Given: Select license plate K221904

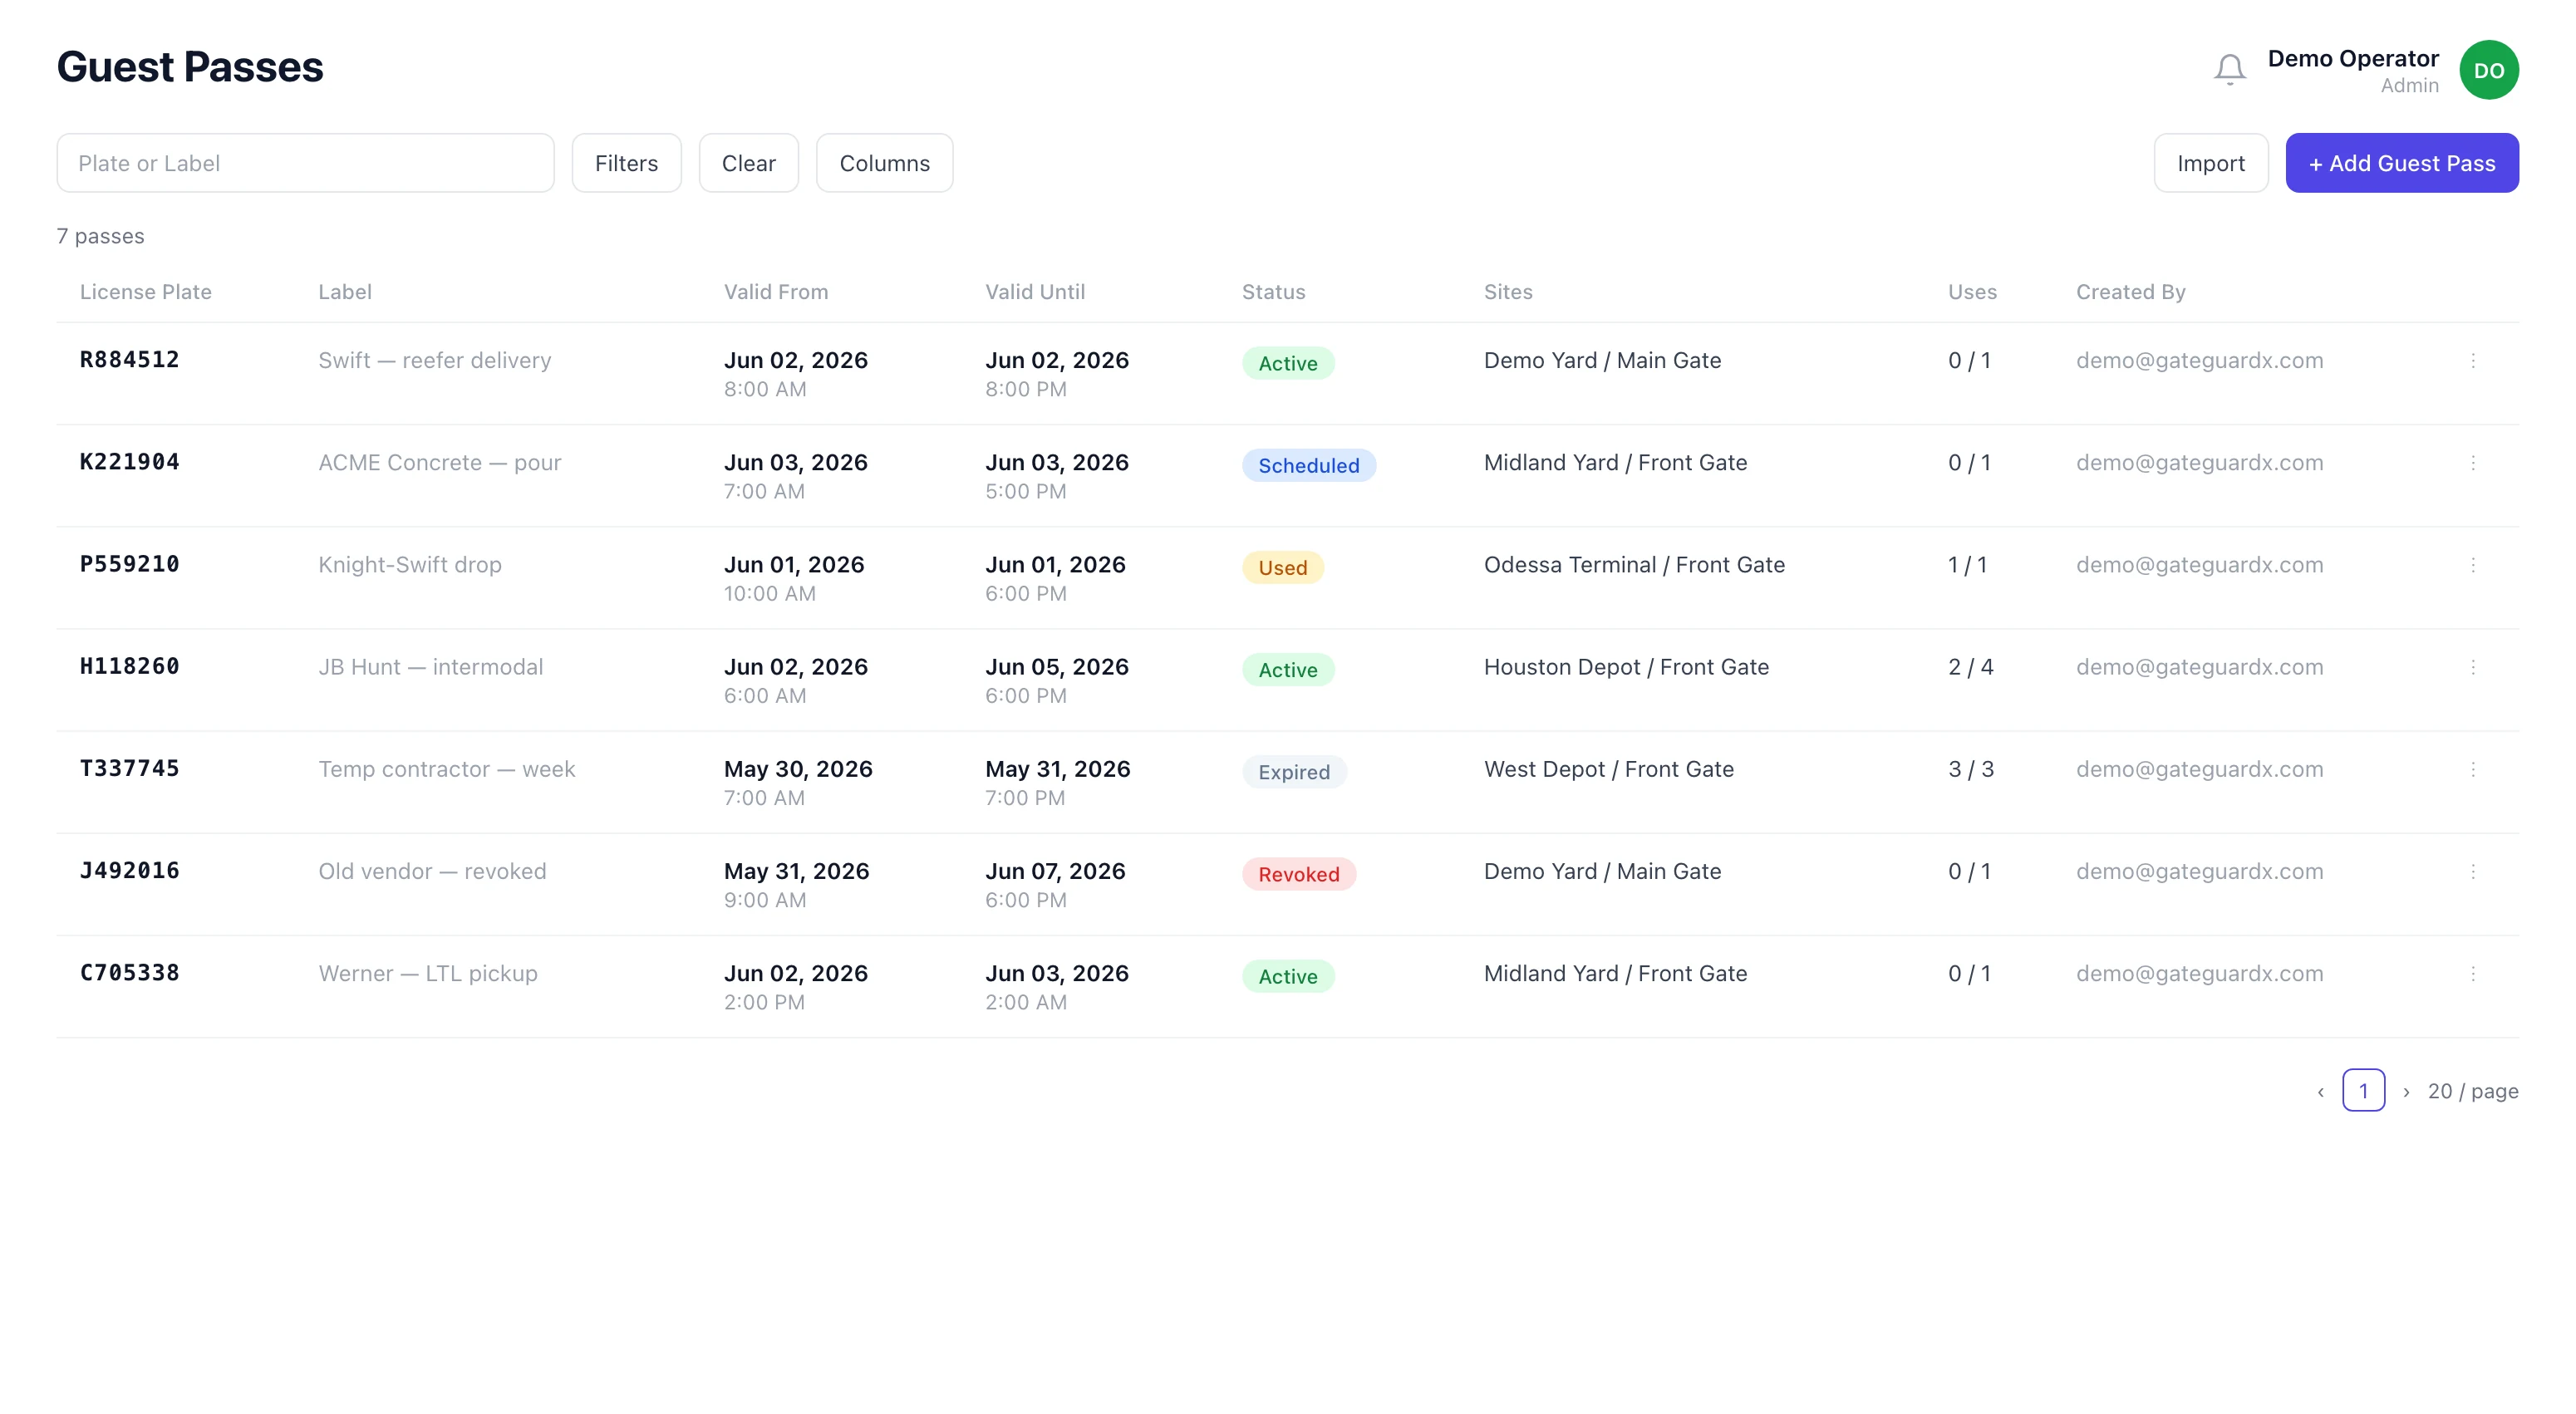Looking at the screenshot, I should click(129, 461).
